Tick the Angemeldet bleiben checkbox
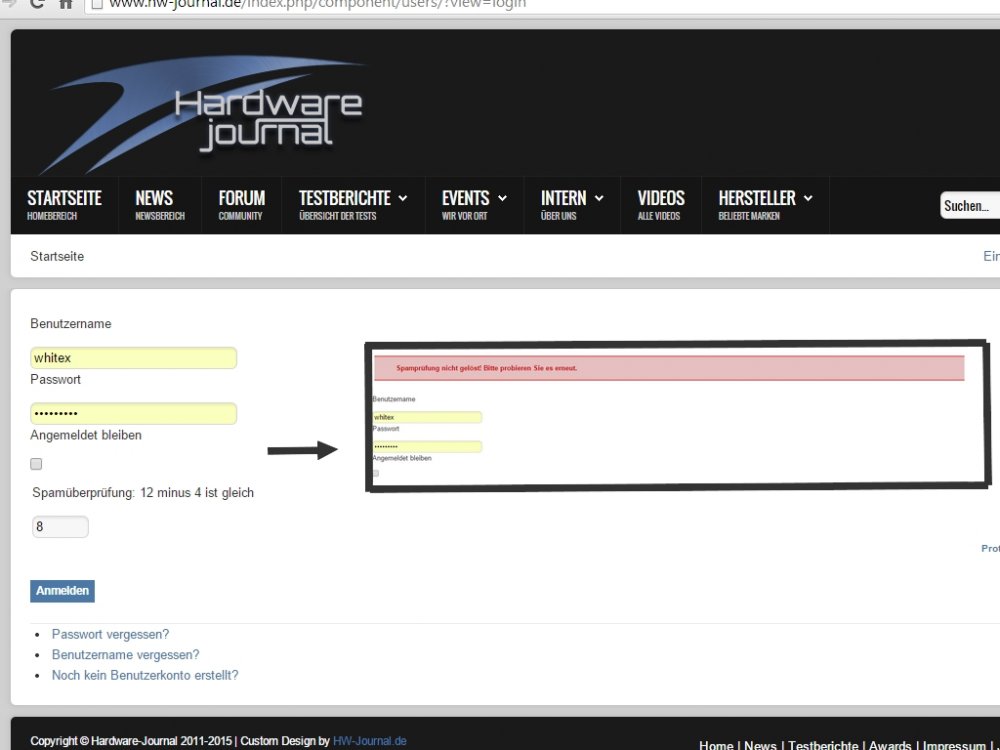Viewport: 1000px width, 750px height. point(37,464)
